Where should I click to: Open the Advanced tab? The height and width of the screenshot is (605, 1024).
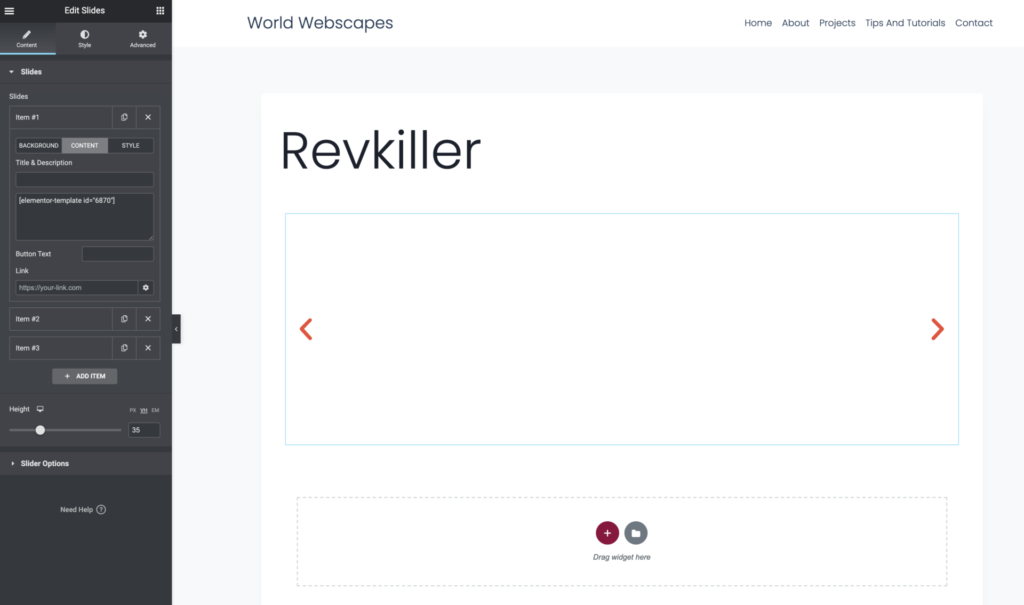142,39
